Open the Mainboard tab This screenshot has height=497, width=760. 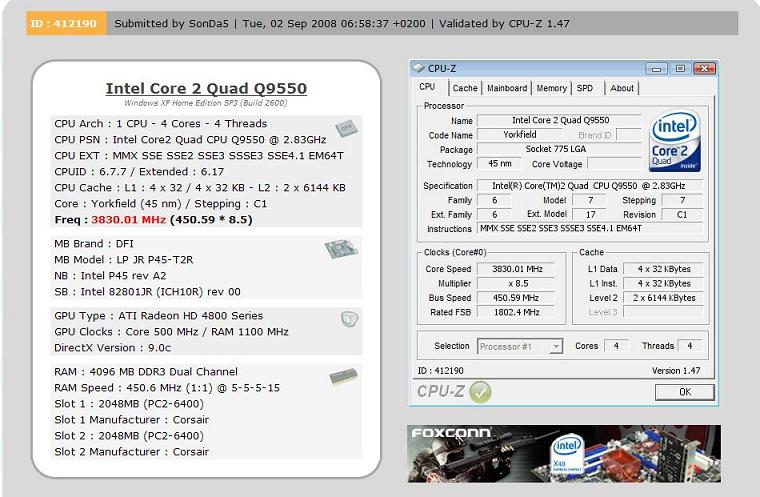507,88
